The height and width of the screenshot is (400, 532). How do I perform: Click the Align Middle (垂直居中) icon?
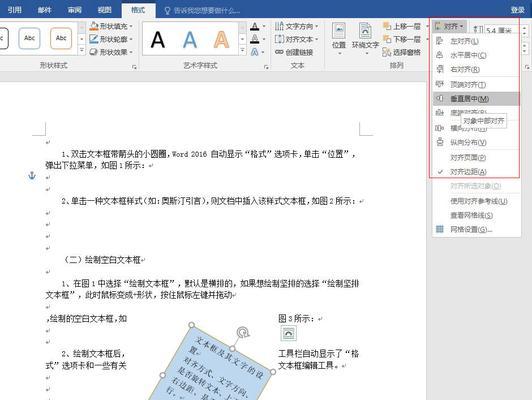439,98
